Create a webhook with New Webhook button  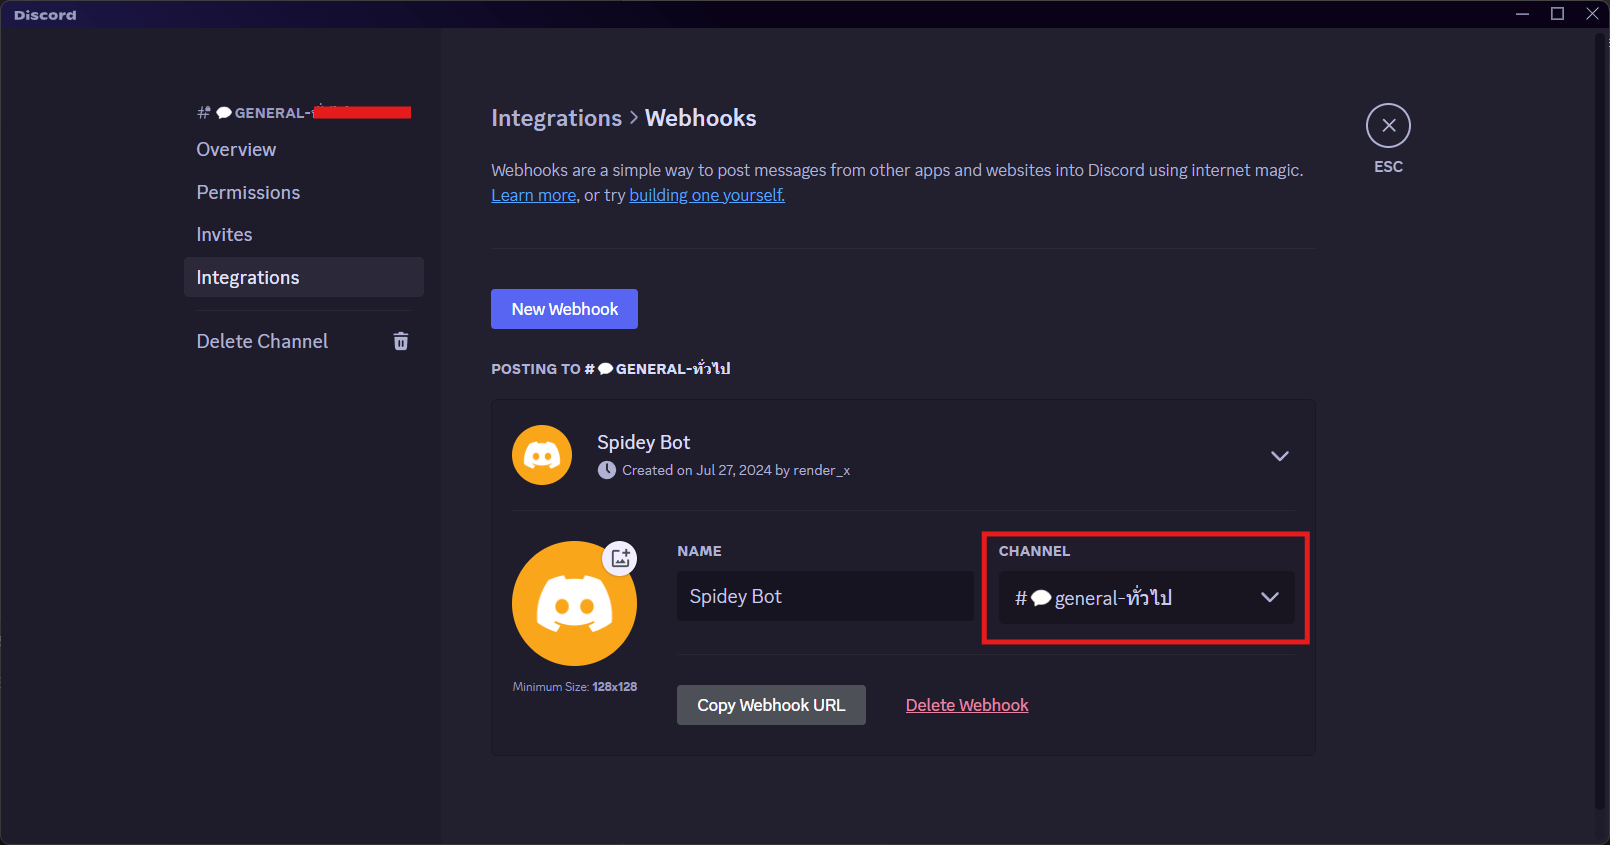pos(564,309)
